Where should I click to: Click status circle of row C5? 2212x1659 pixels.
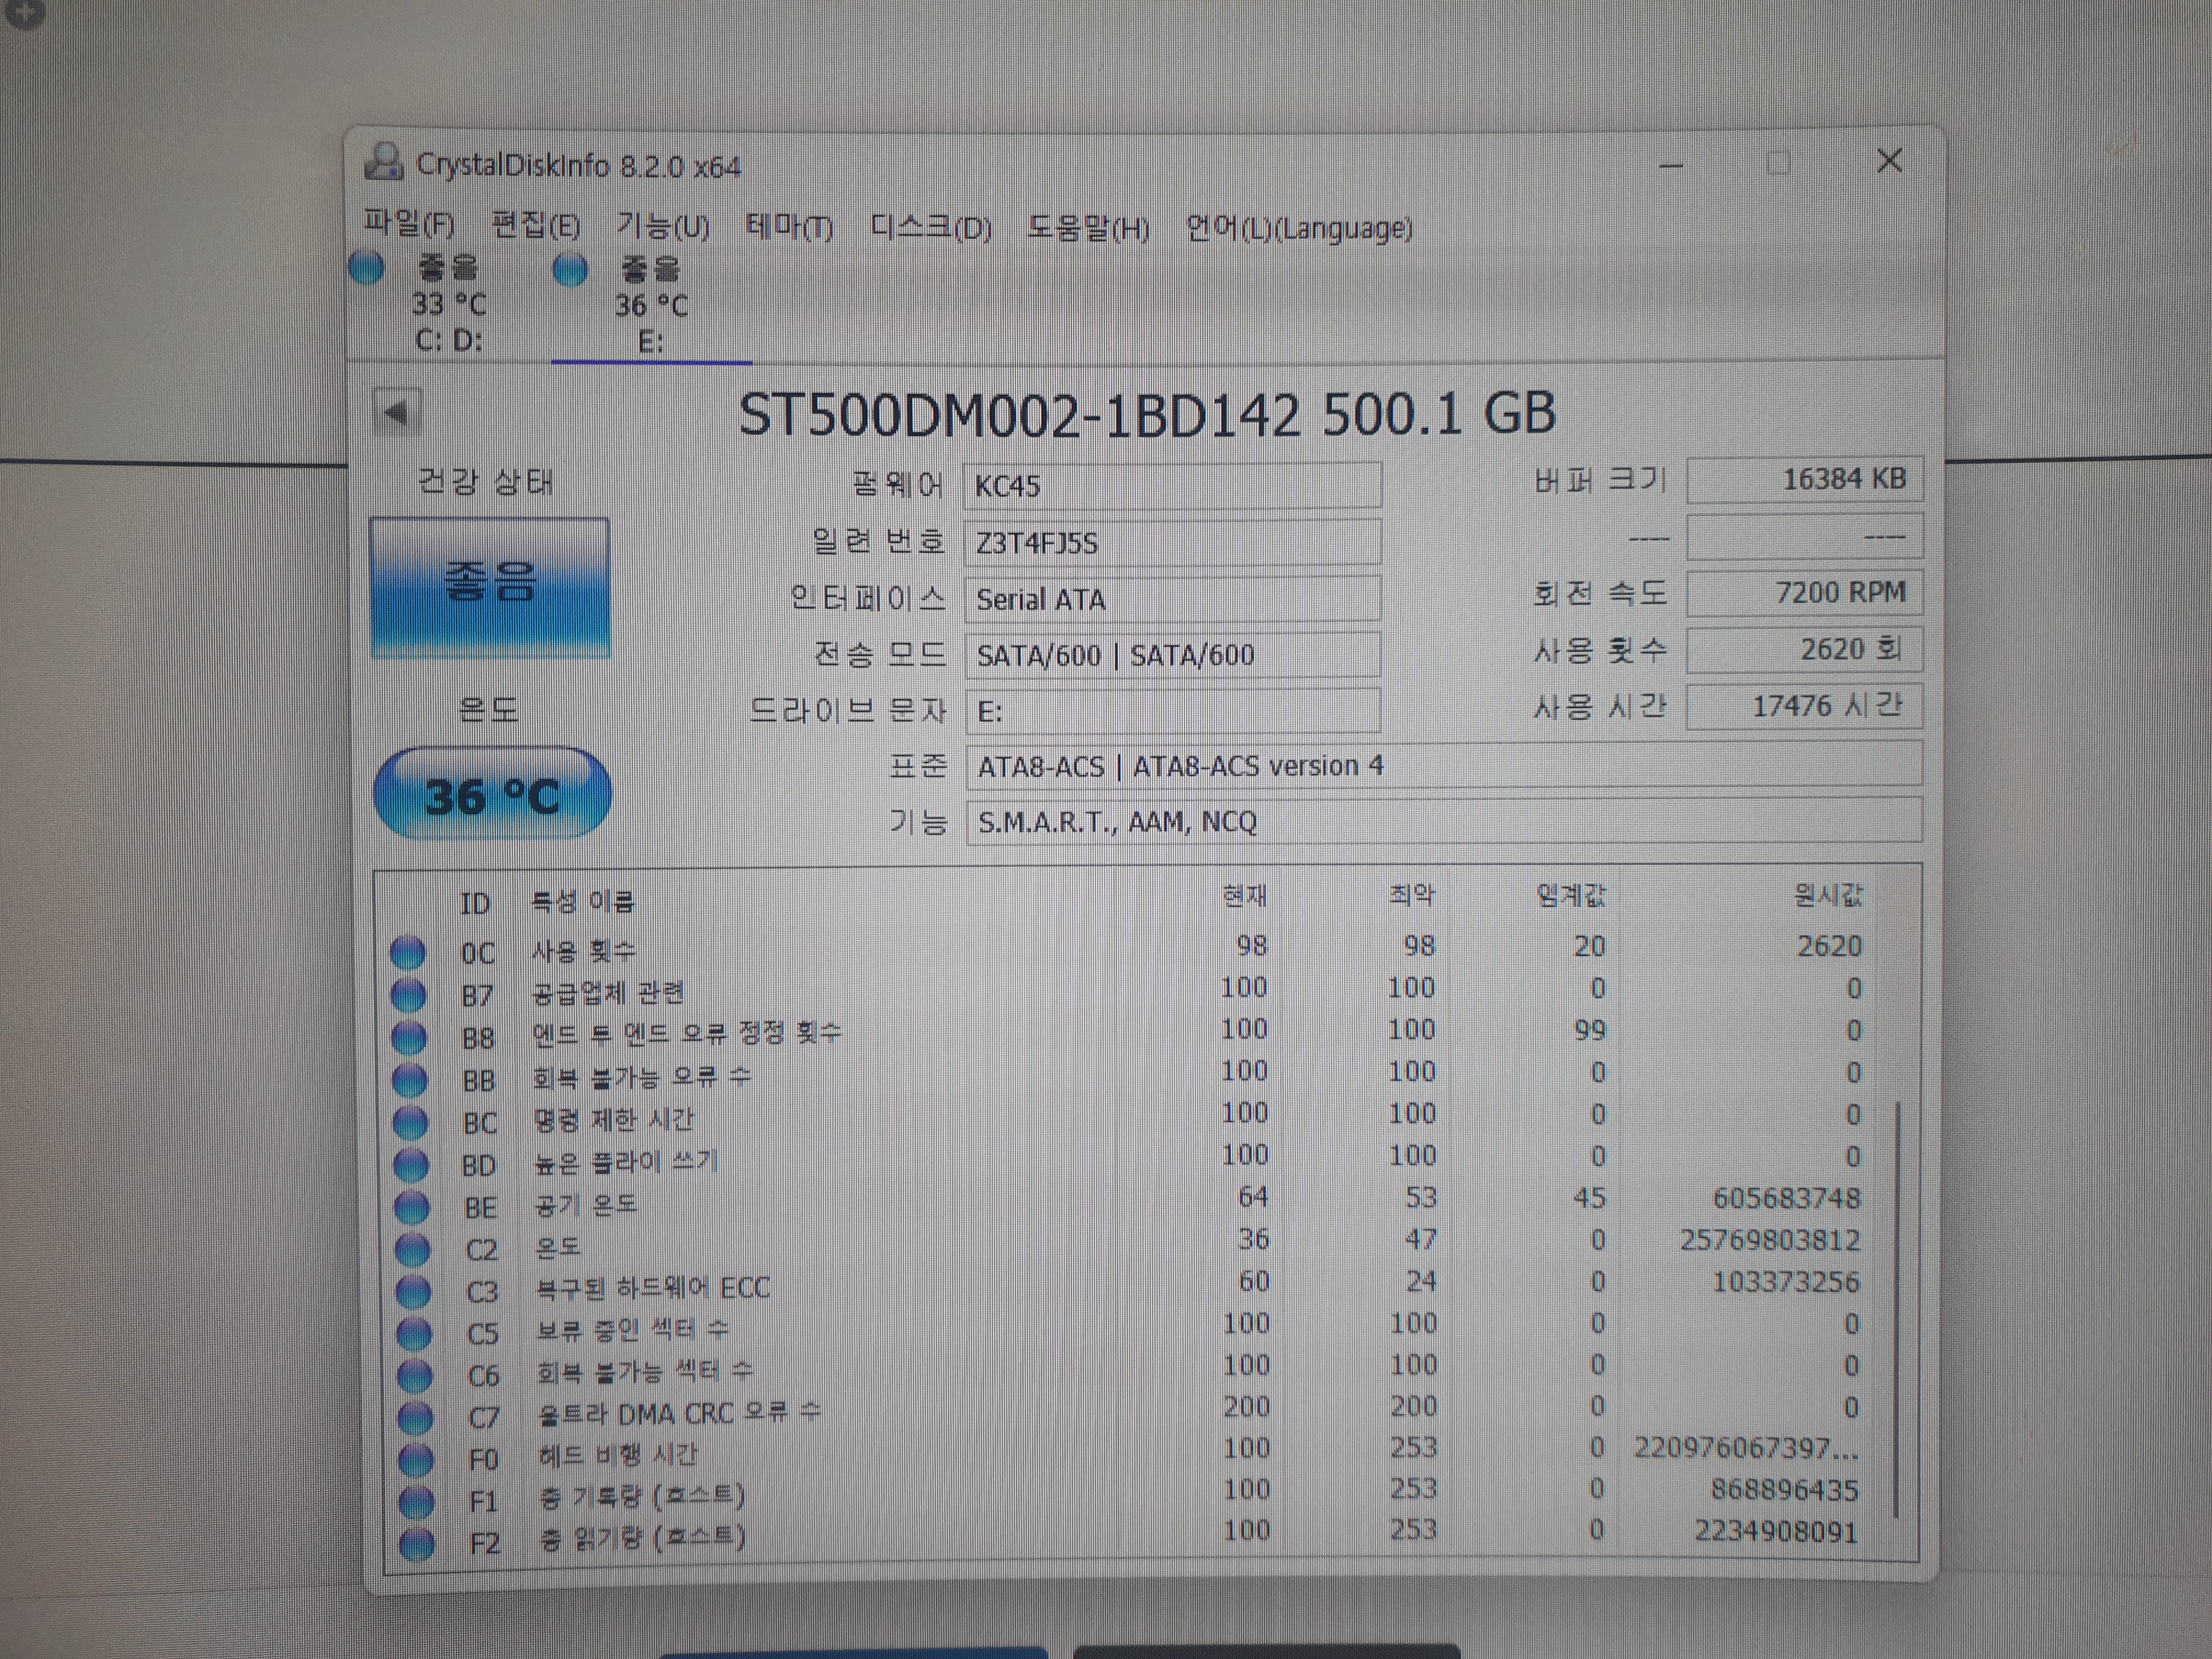pos(414,1333)
